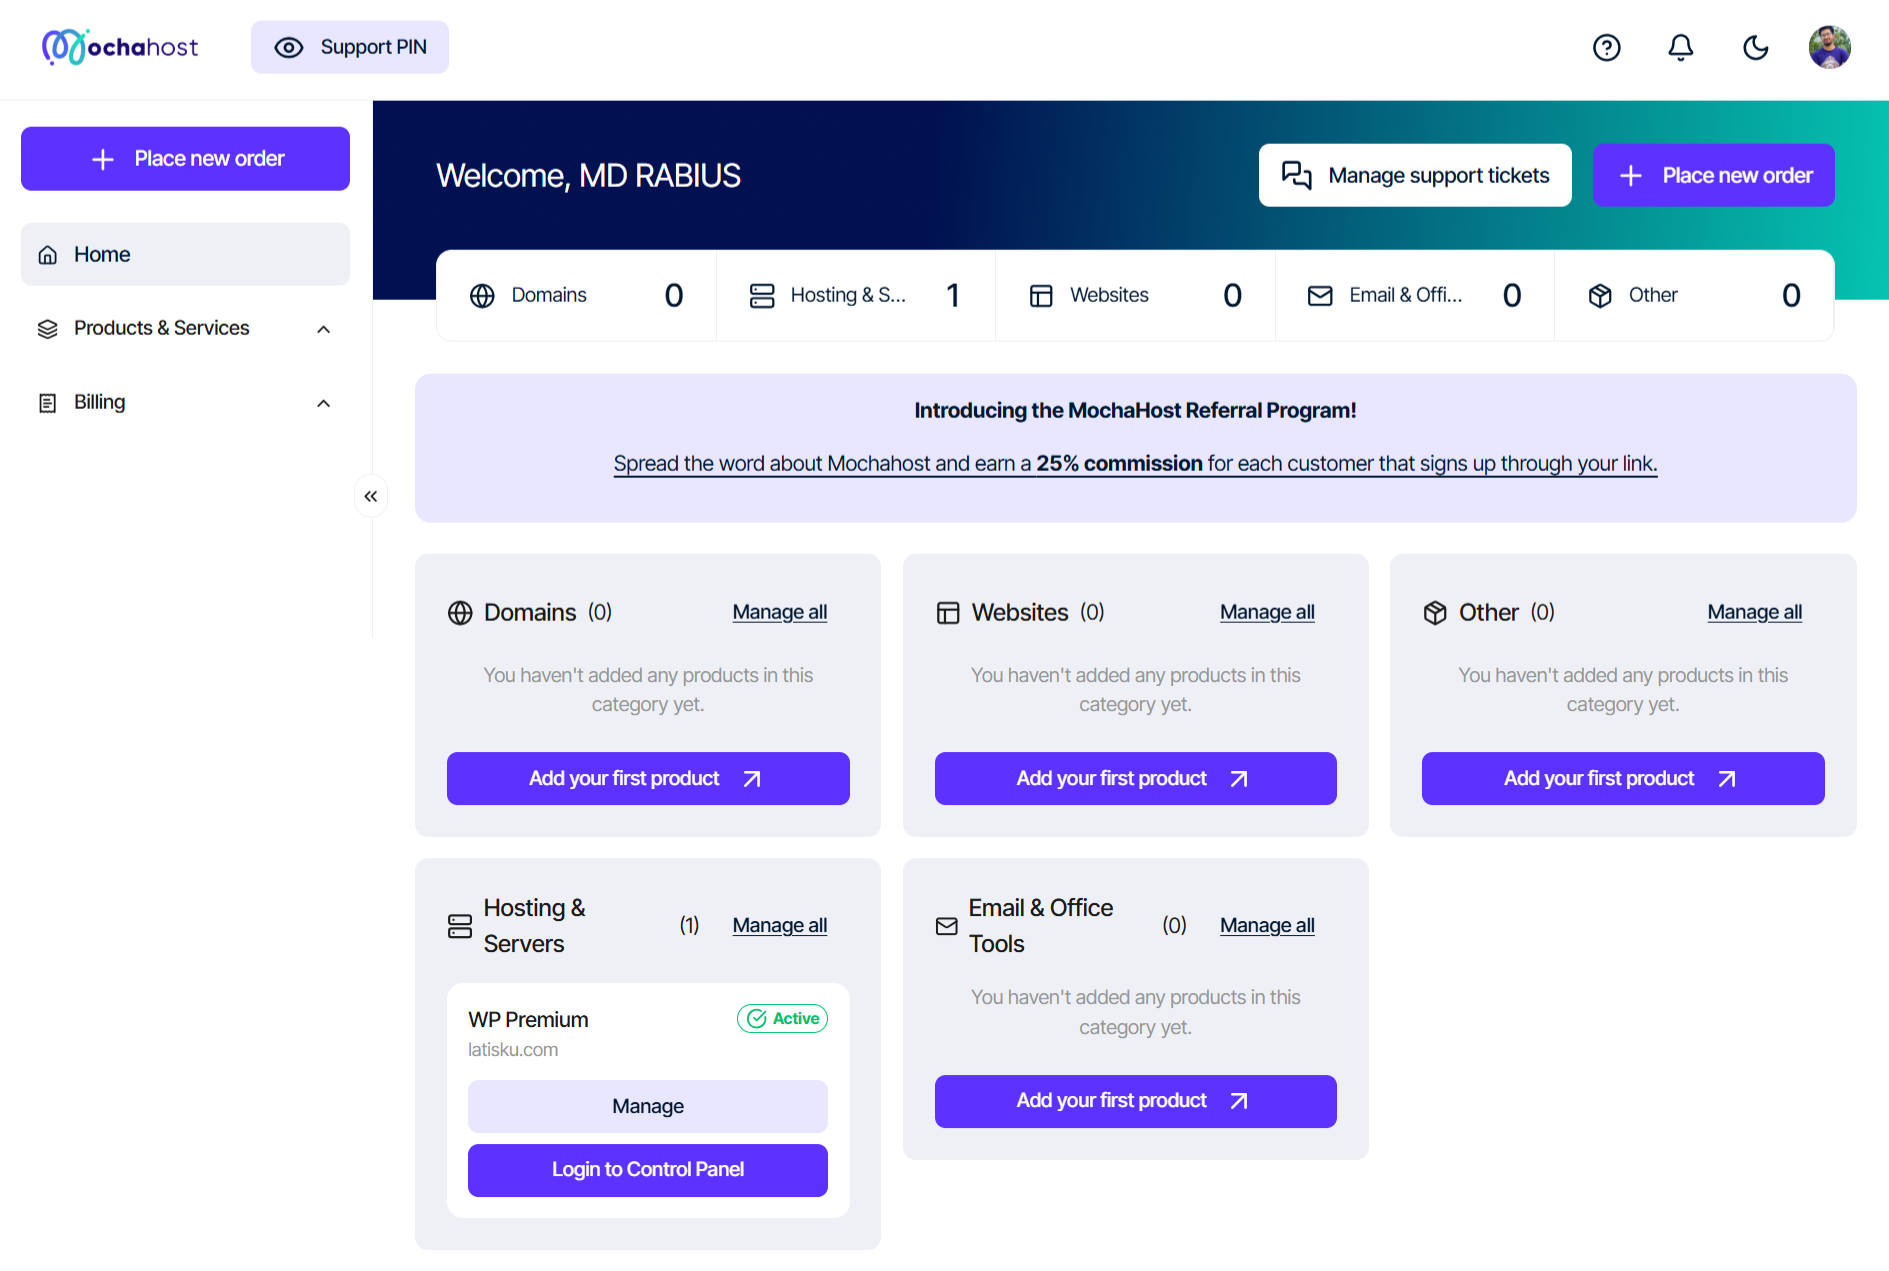
Task: Select the Email & Office summary tab
Action: point(1415,295)
